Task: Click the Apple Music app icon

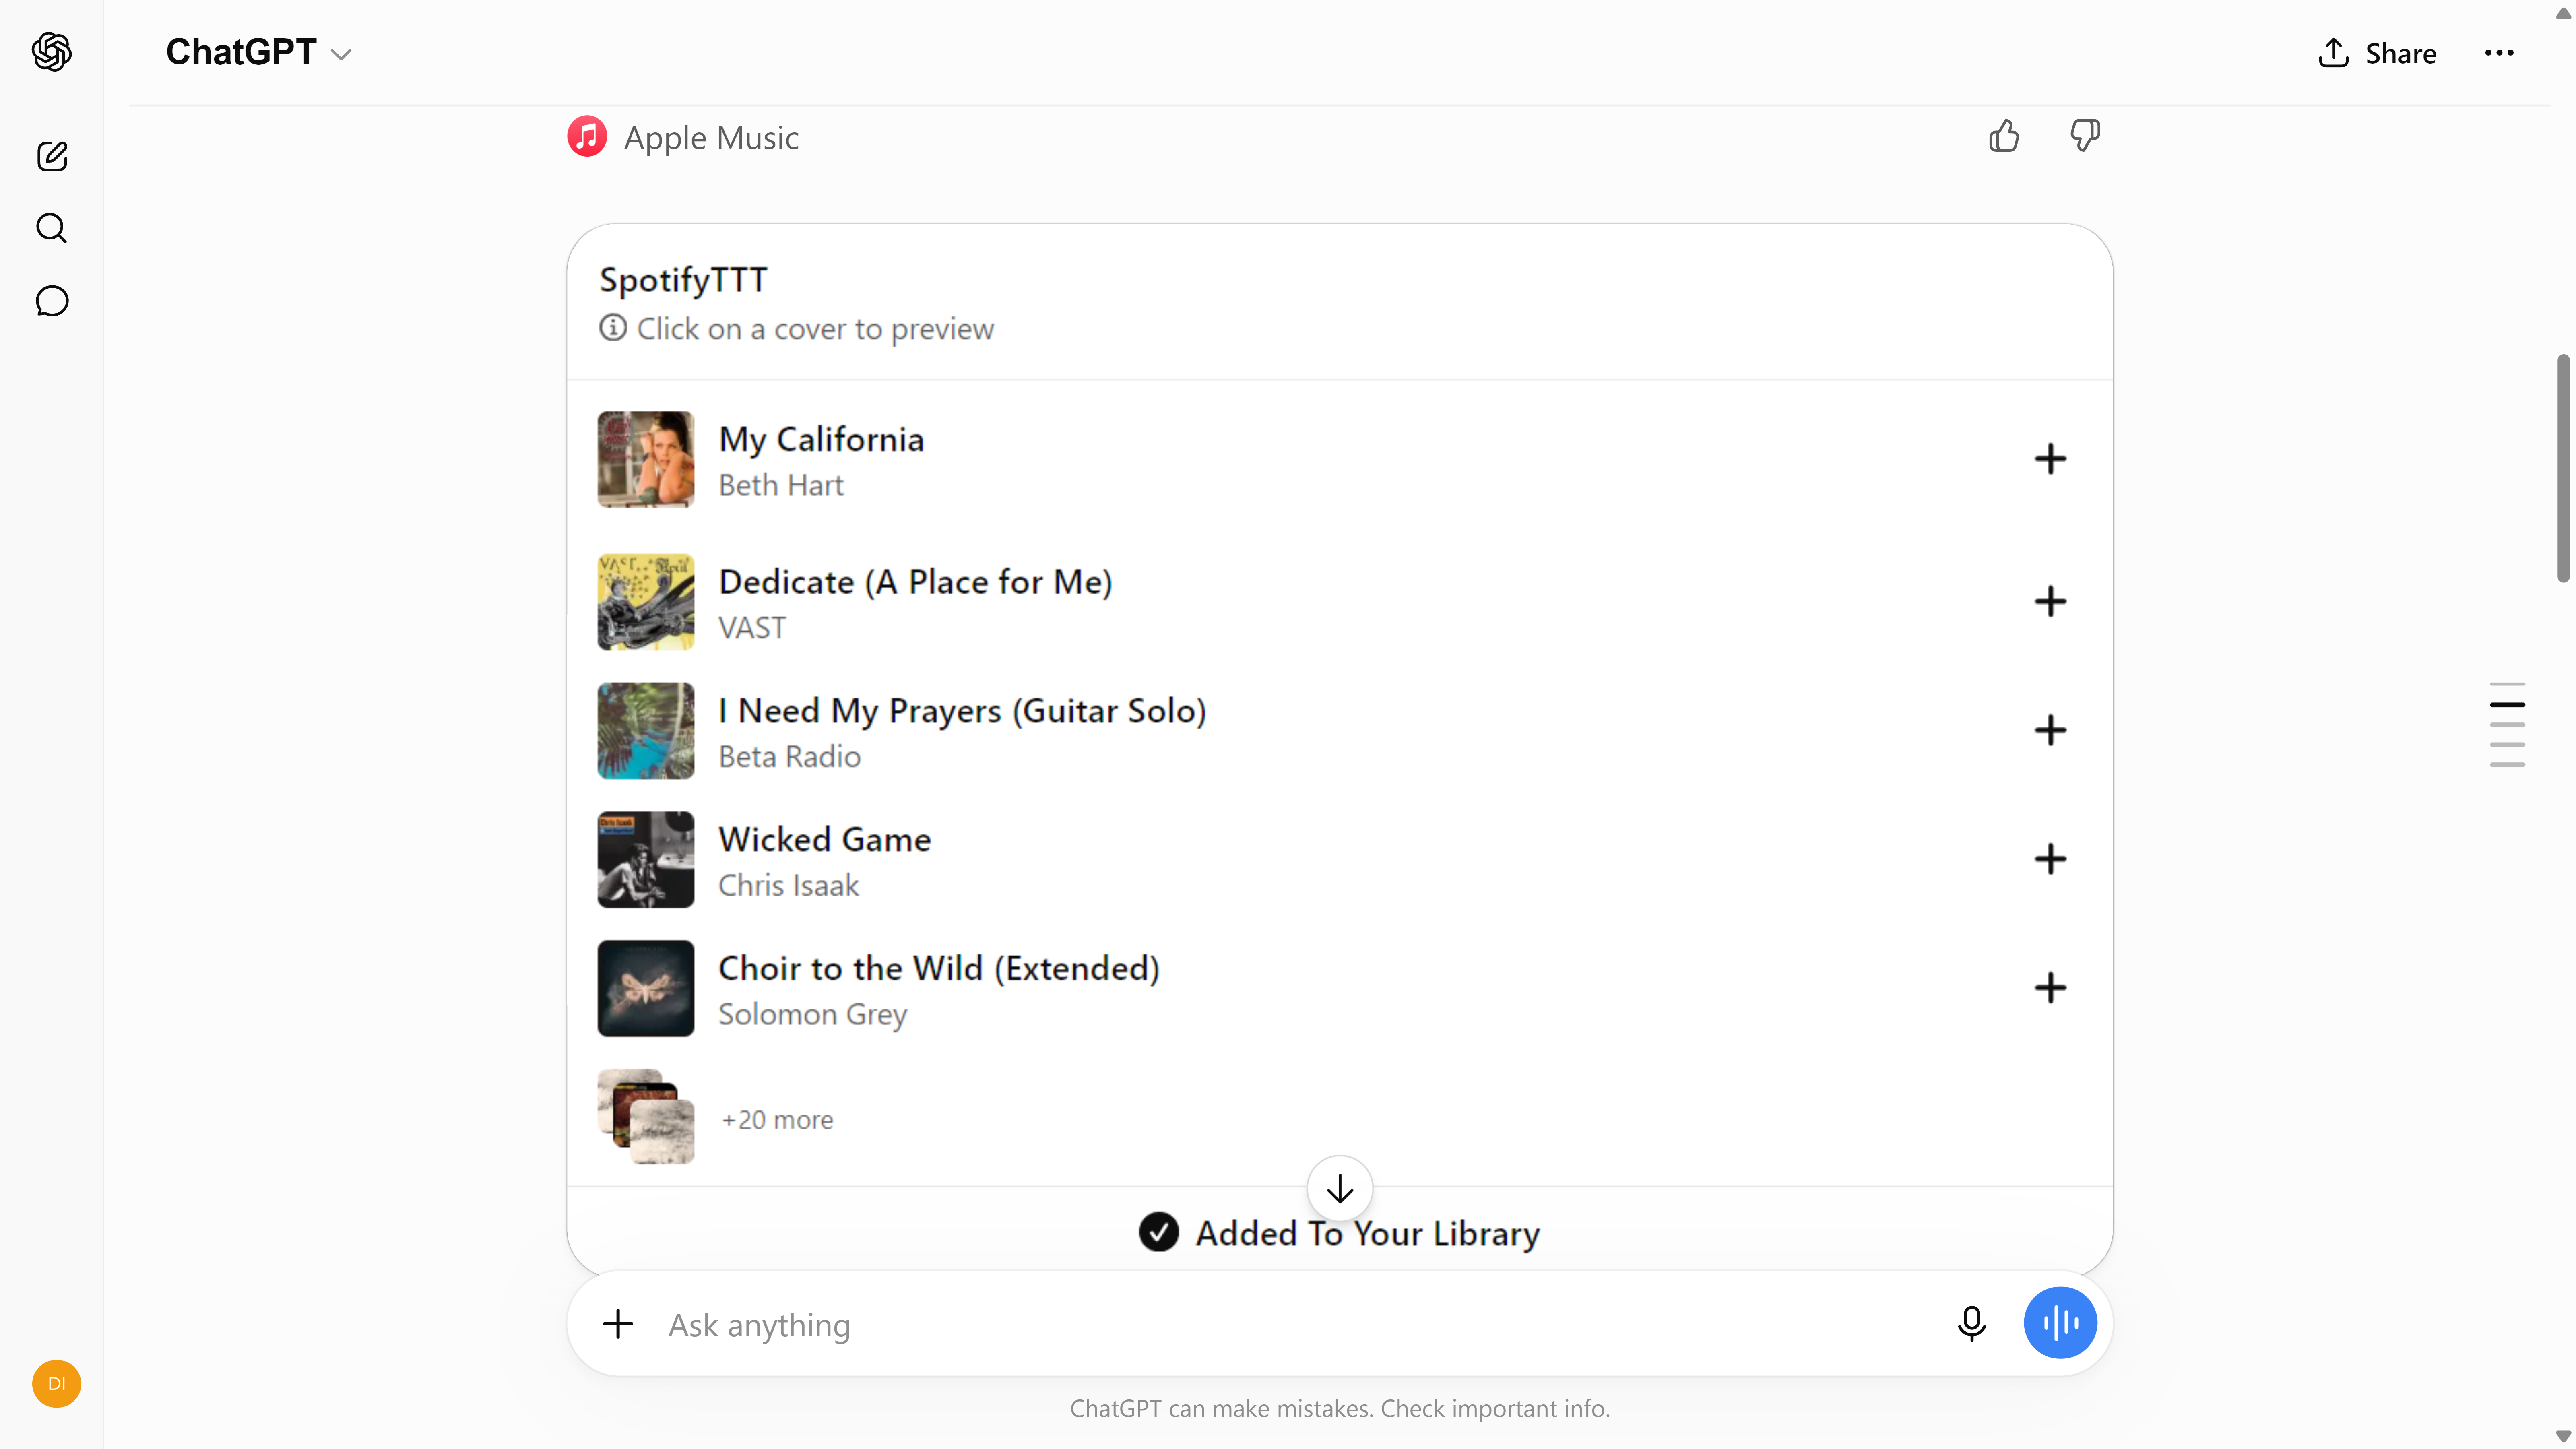Action: (587, 137)
